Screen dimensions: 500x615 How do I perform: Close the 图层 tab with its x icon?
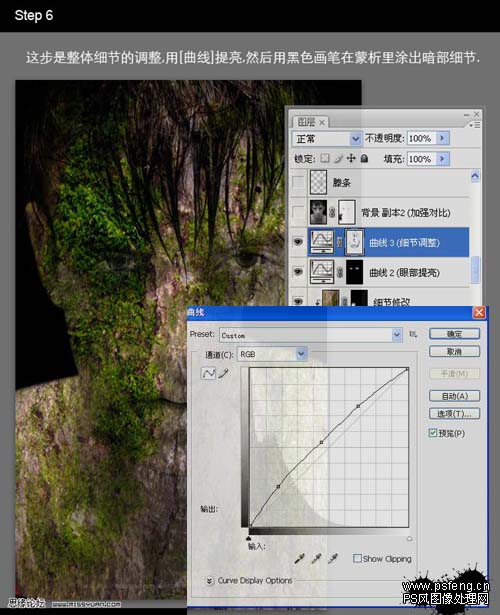point(322,122)
